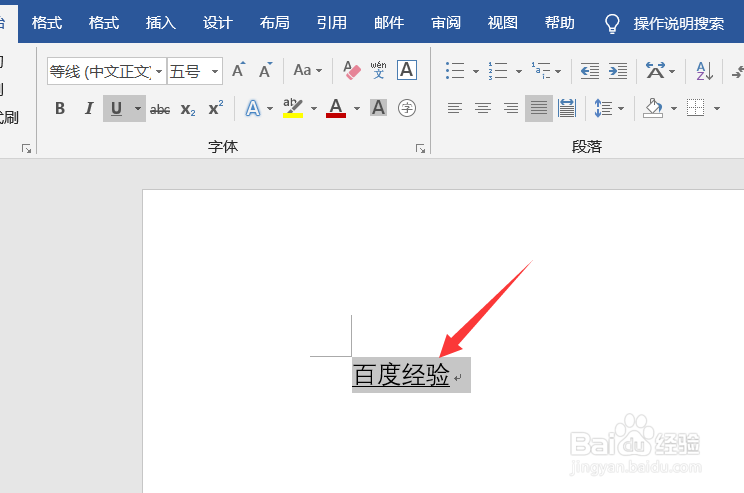Decrease paragraph indent
This screenshot has width=744, height=493.
(590, 71)
